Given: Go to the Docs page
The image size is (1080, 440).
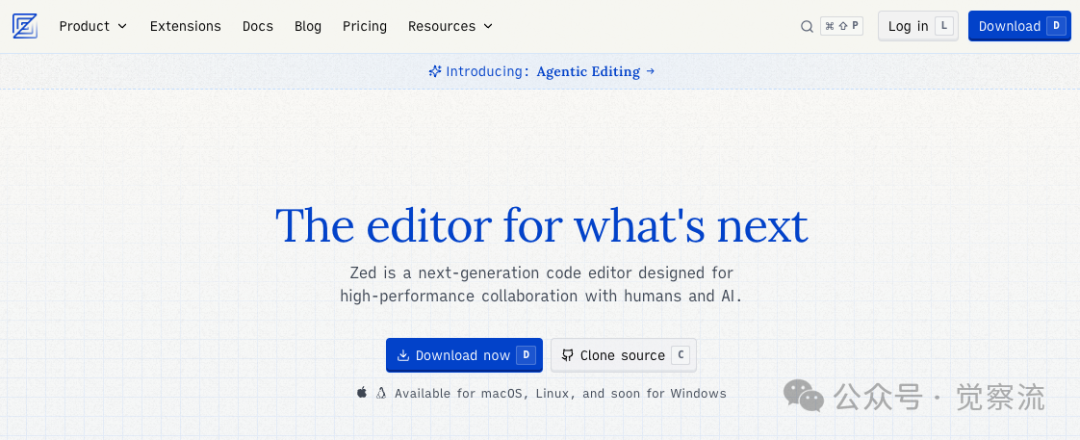Looking at the screenshot, I should pos(258,26).
